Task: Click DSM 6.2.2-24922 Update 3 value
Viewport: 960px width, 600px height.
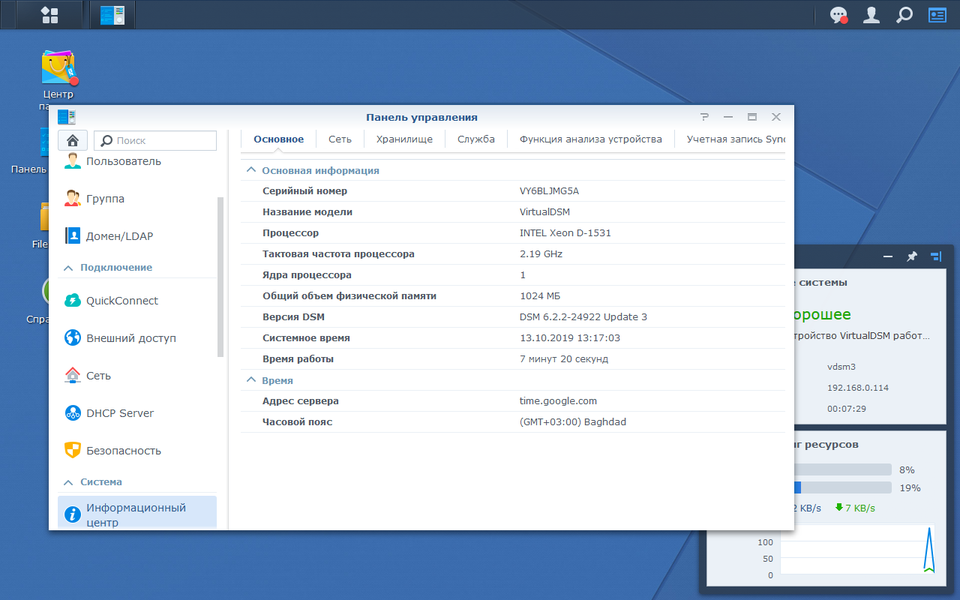Action: (583, 317)
